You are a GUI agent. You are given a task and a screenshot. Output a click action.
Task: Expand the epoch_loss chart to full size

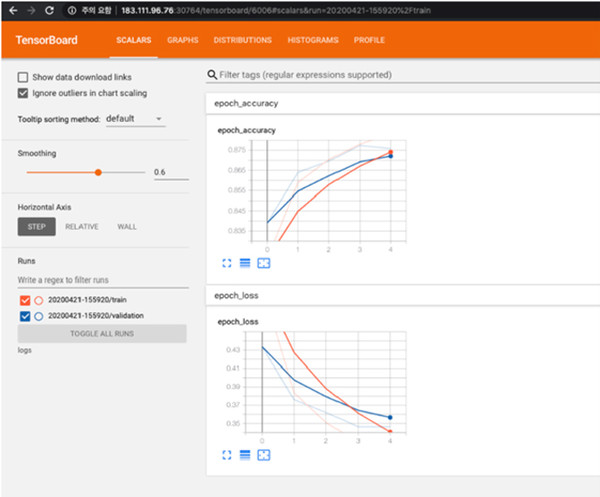tap(226, 455)
